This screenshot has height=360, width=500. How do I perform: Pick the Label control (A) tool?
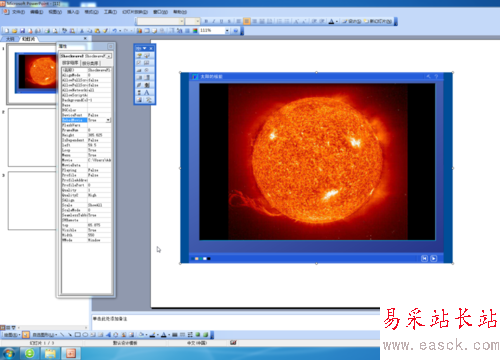pos(147,93)
